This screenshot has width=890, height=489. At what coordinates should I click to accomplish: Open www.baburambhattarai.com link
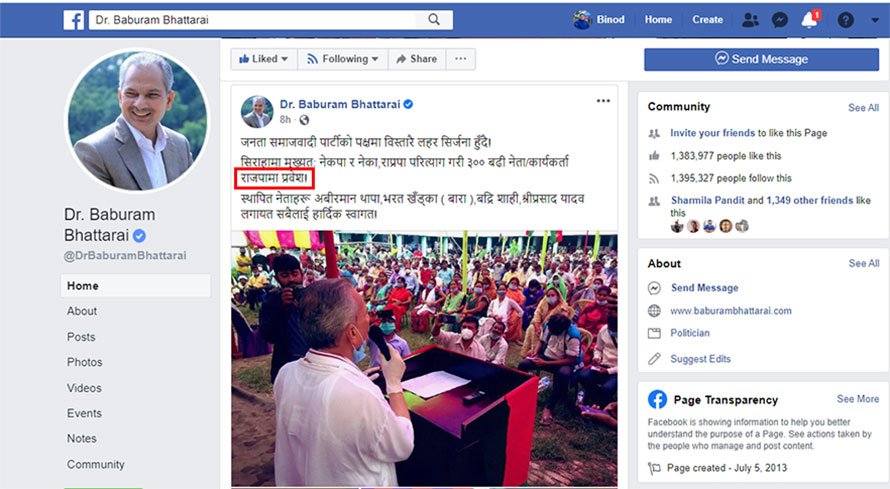coord(731,311)
